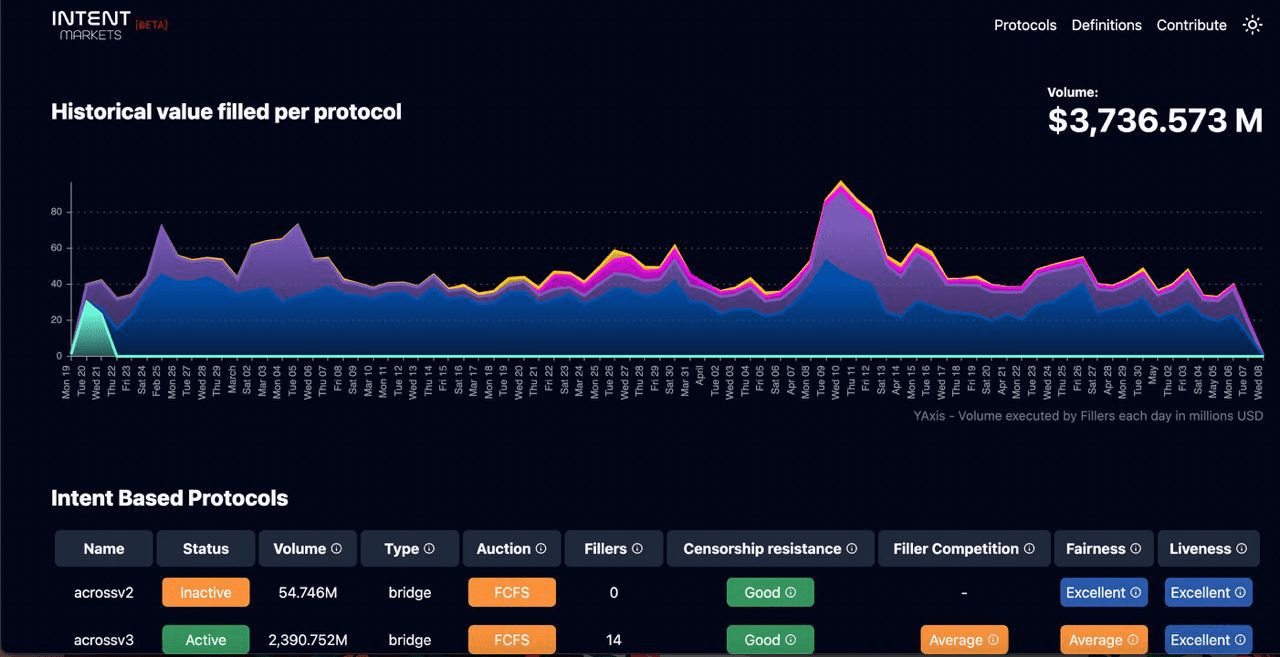Click the Average Filler Competition badge
The height and width of the screenshot is (657, 1280).
pyautogui.click(x=963, y=640)
